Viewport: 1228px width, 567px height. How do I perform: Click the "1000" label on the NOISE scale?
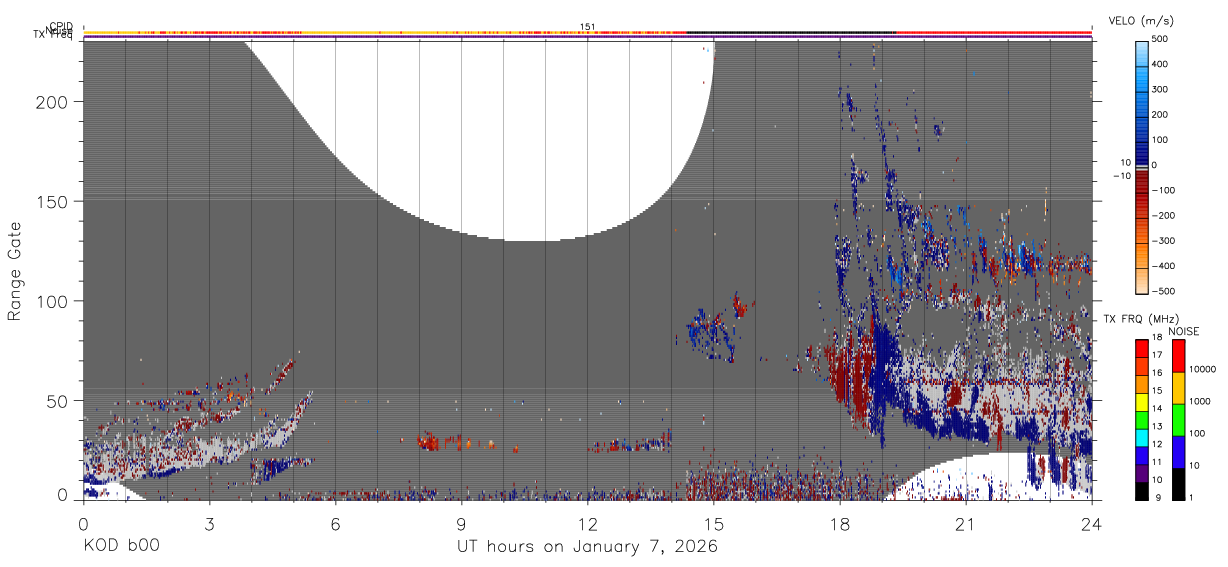[1202, 401]
